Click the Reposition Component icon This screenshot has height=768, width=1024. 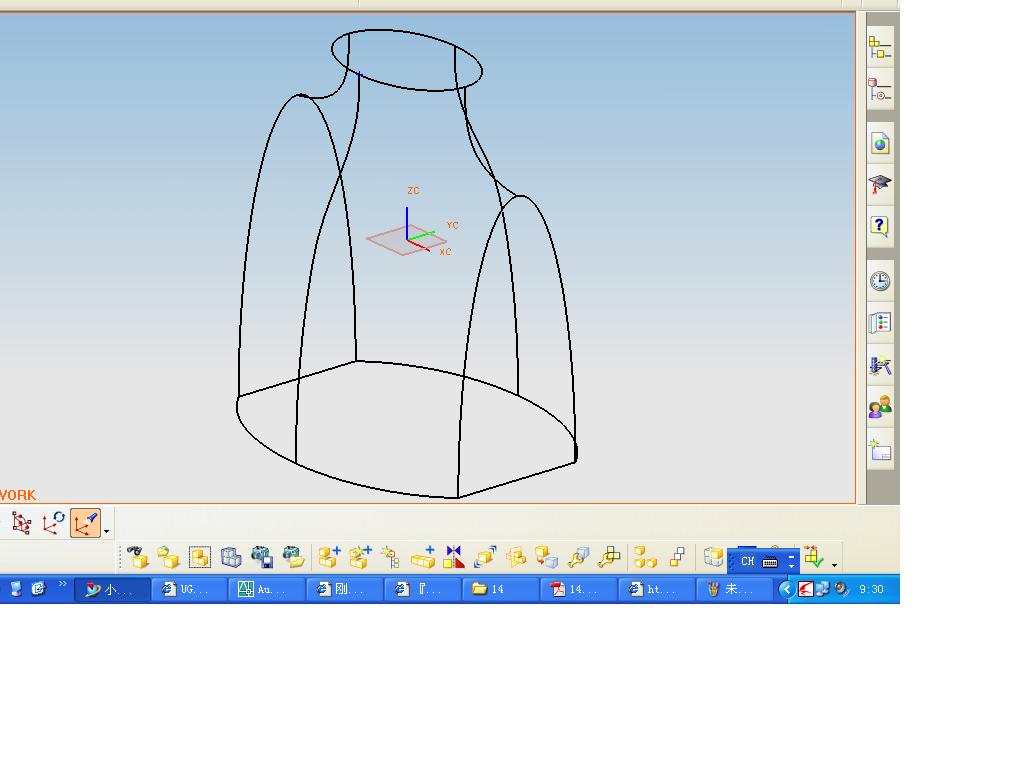click(x=485, y=557)
